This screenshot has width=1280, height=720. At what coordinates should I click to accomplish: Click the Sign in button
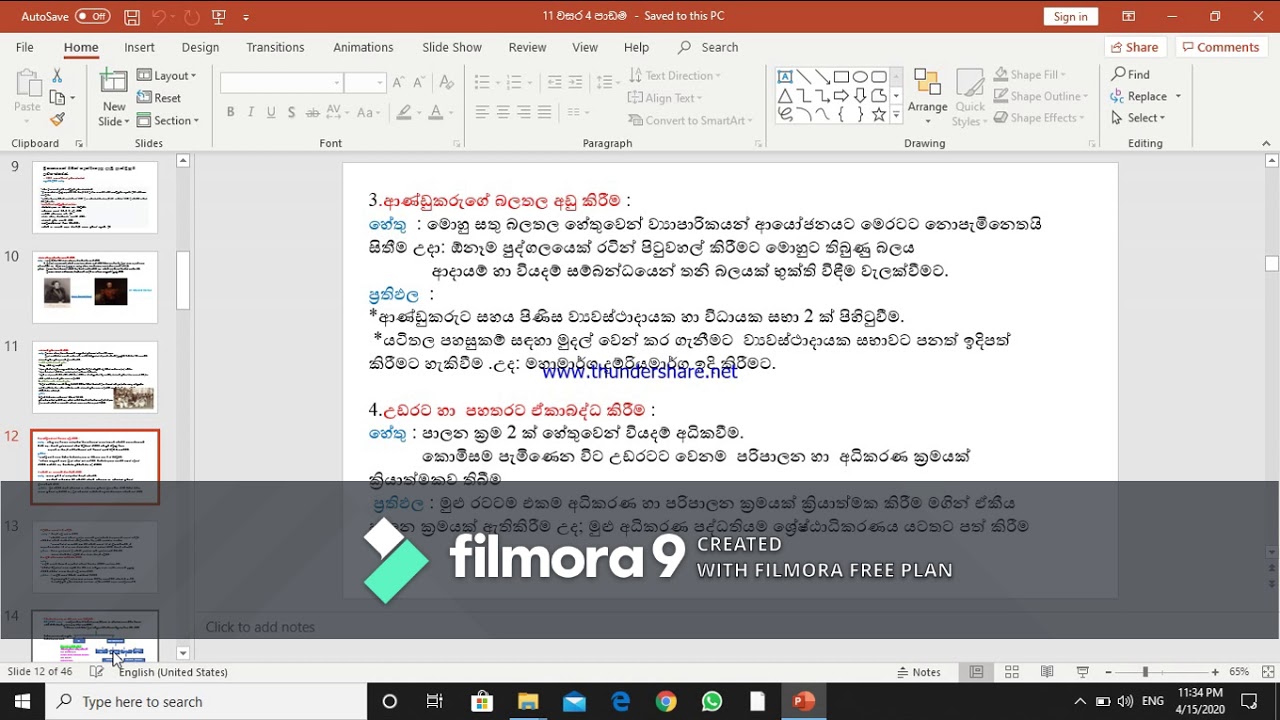(x=1070, y=16)
